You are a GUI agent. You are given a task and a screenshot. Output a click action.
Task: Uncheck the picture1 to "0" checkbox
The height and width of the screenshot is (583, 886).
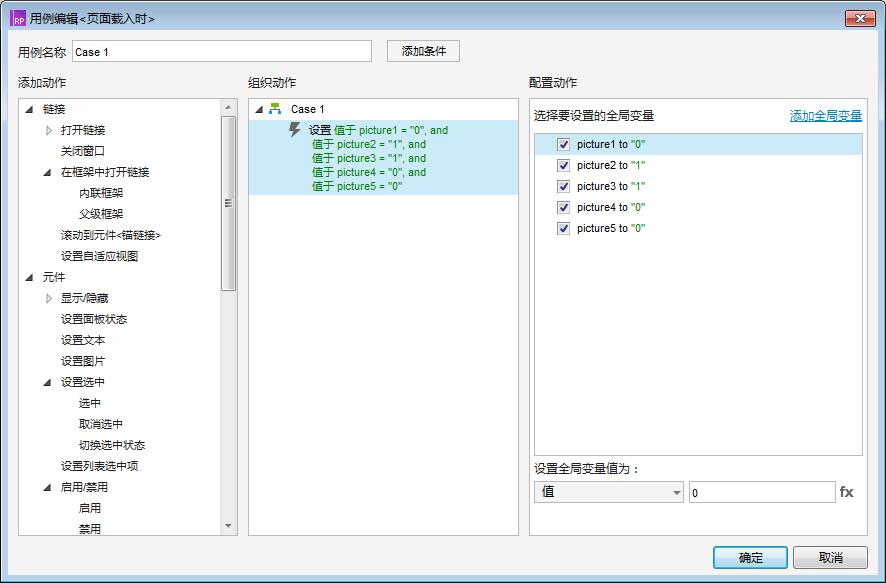[563, 145]
